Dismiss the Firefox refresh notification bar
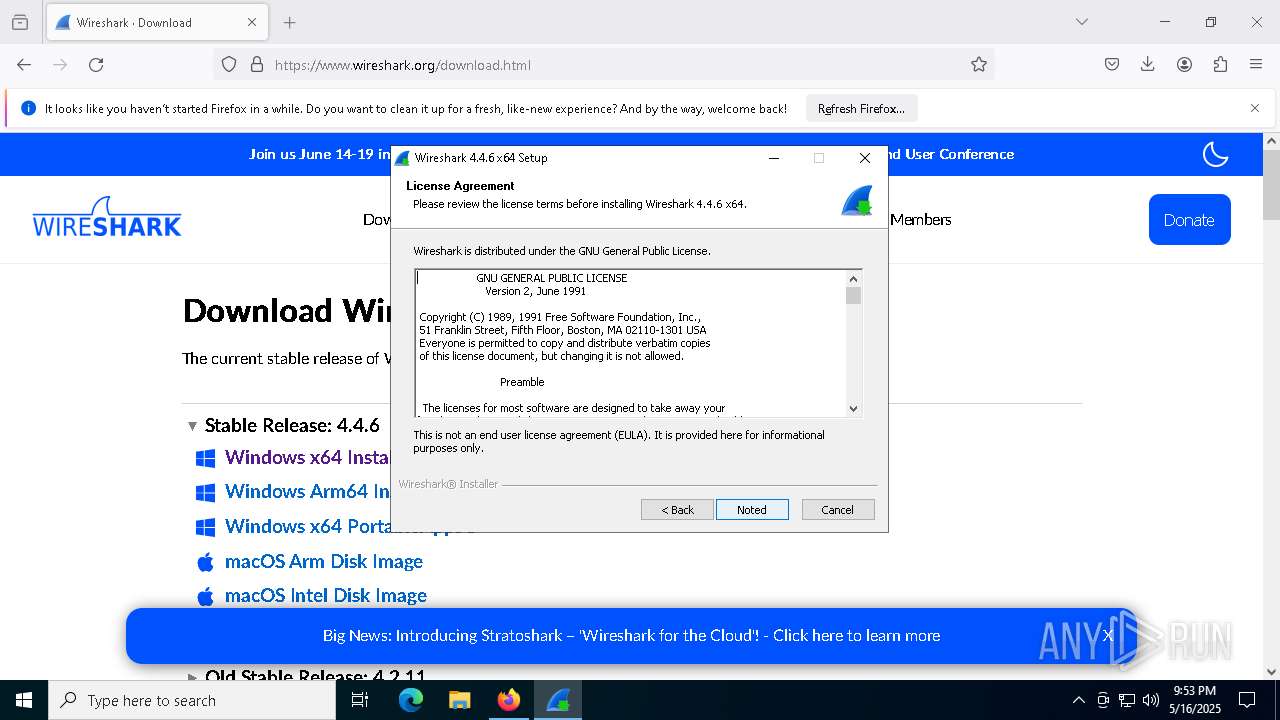This screenshot has width=1280, height=720. [x=1255, y=108]
